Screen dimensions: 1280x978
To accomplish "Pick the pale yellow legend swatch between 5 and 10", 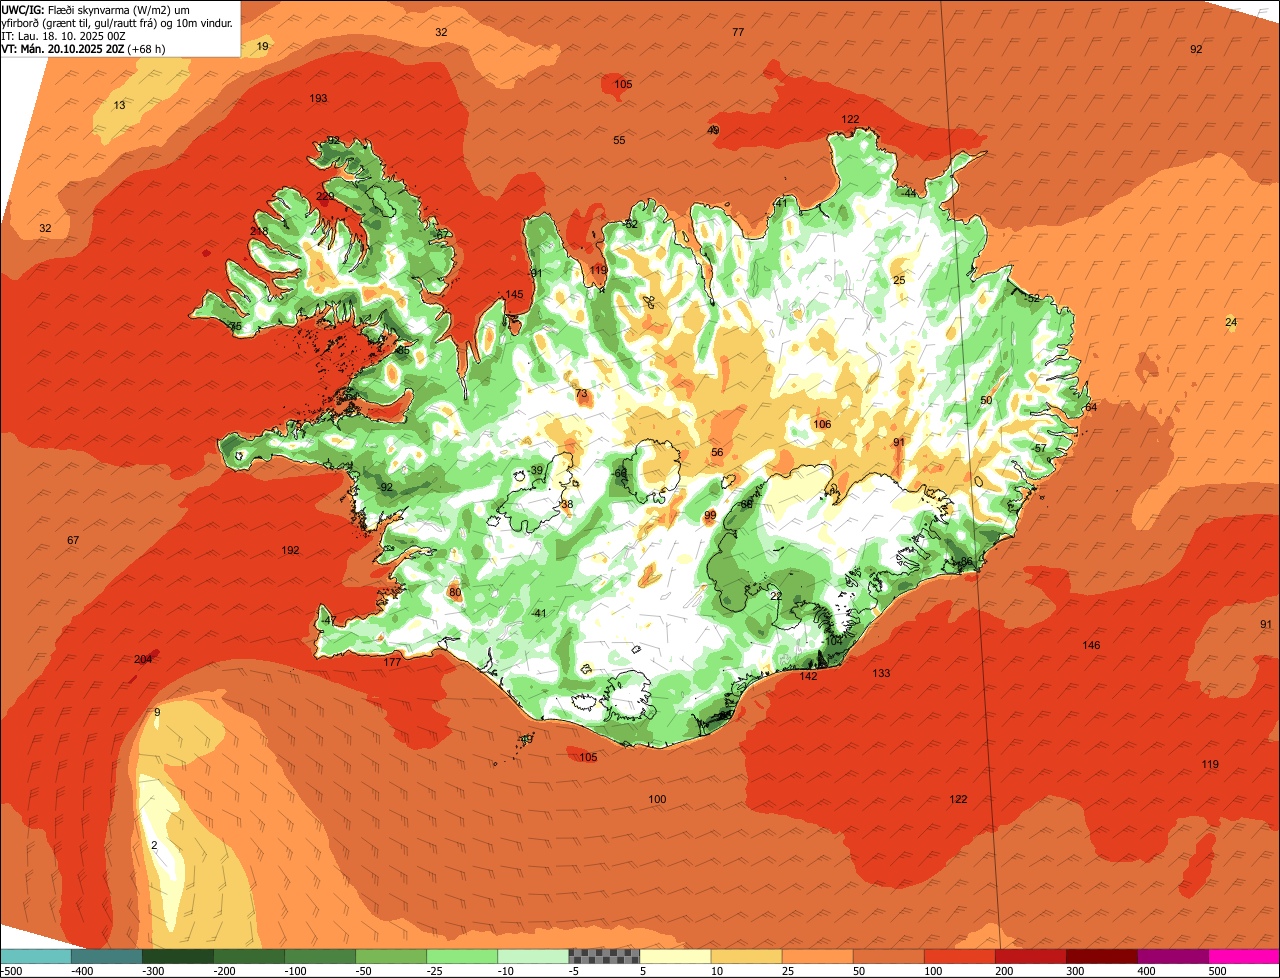I will [675, 956].
